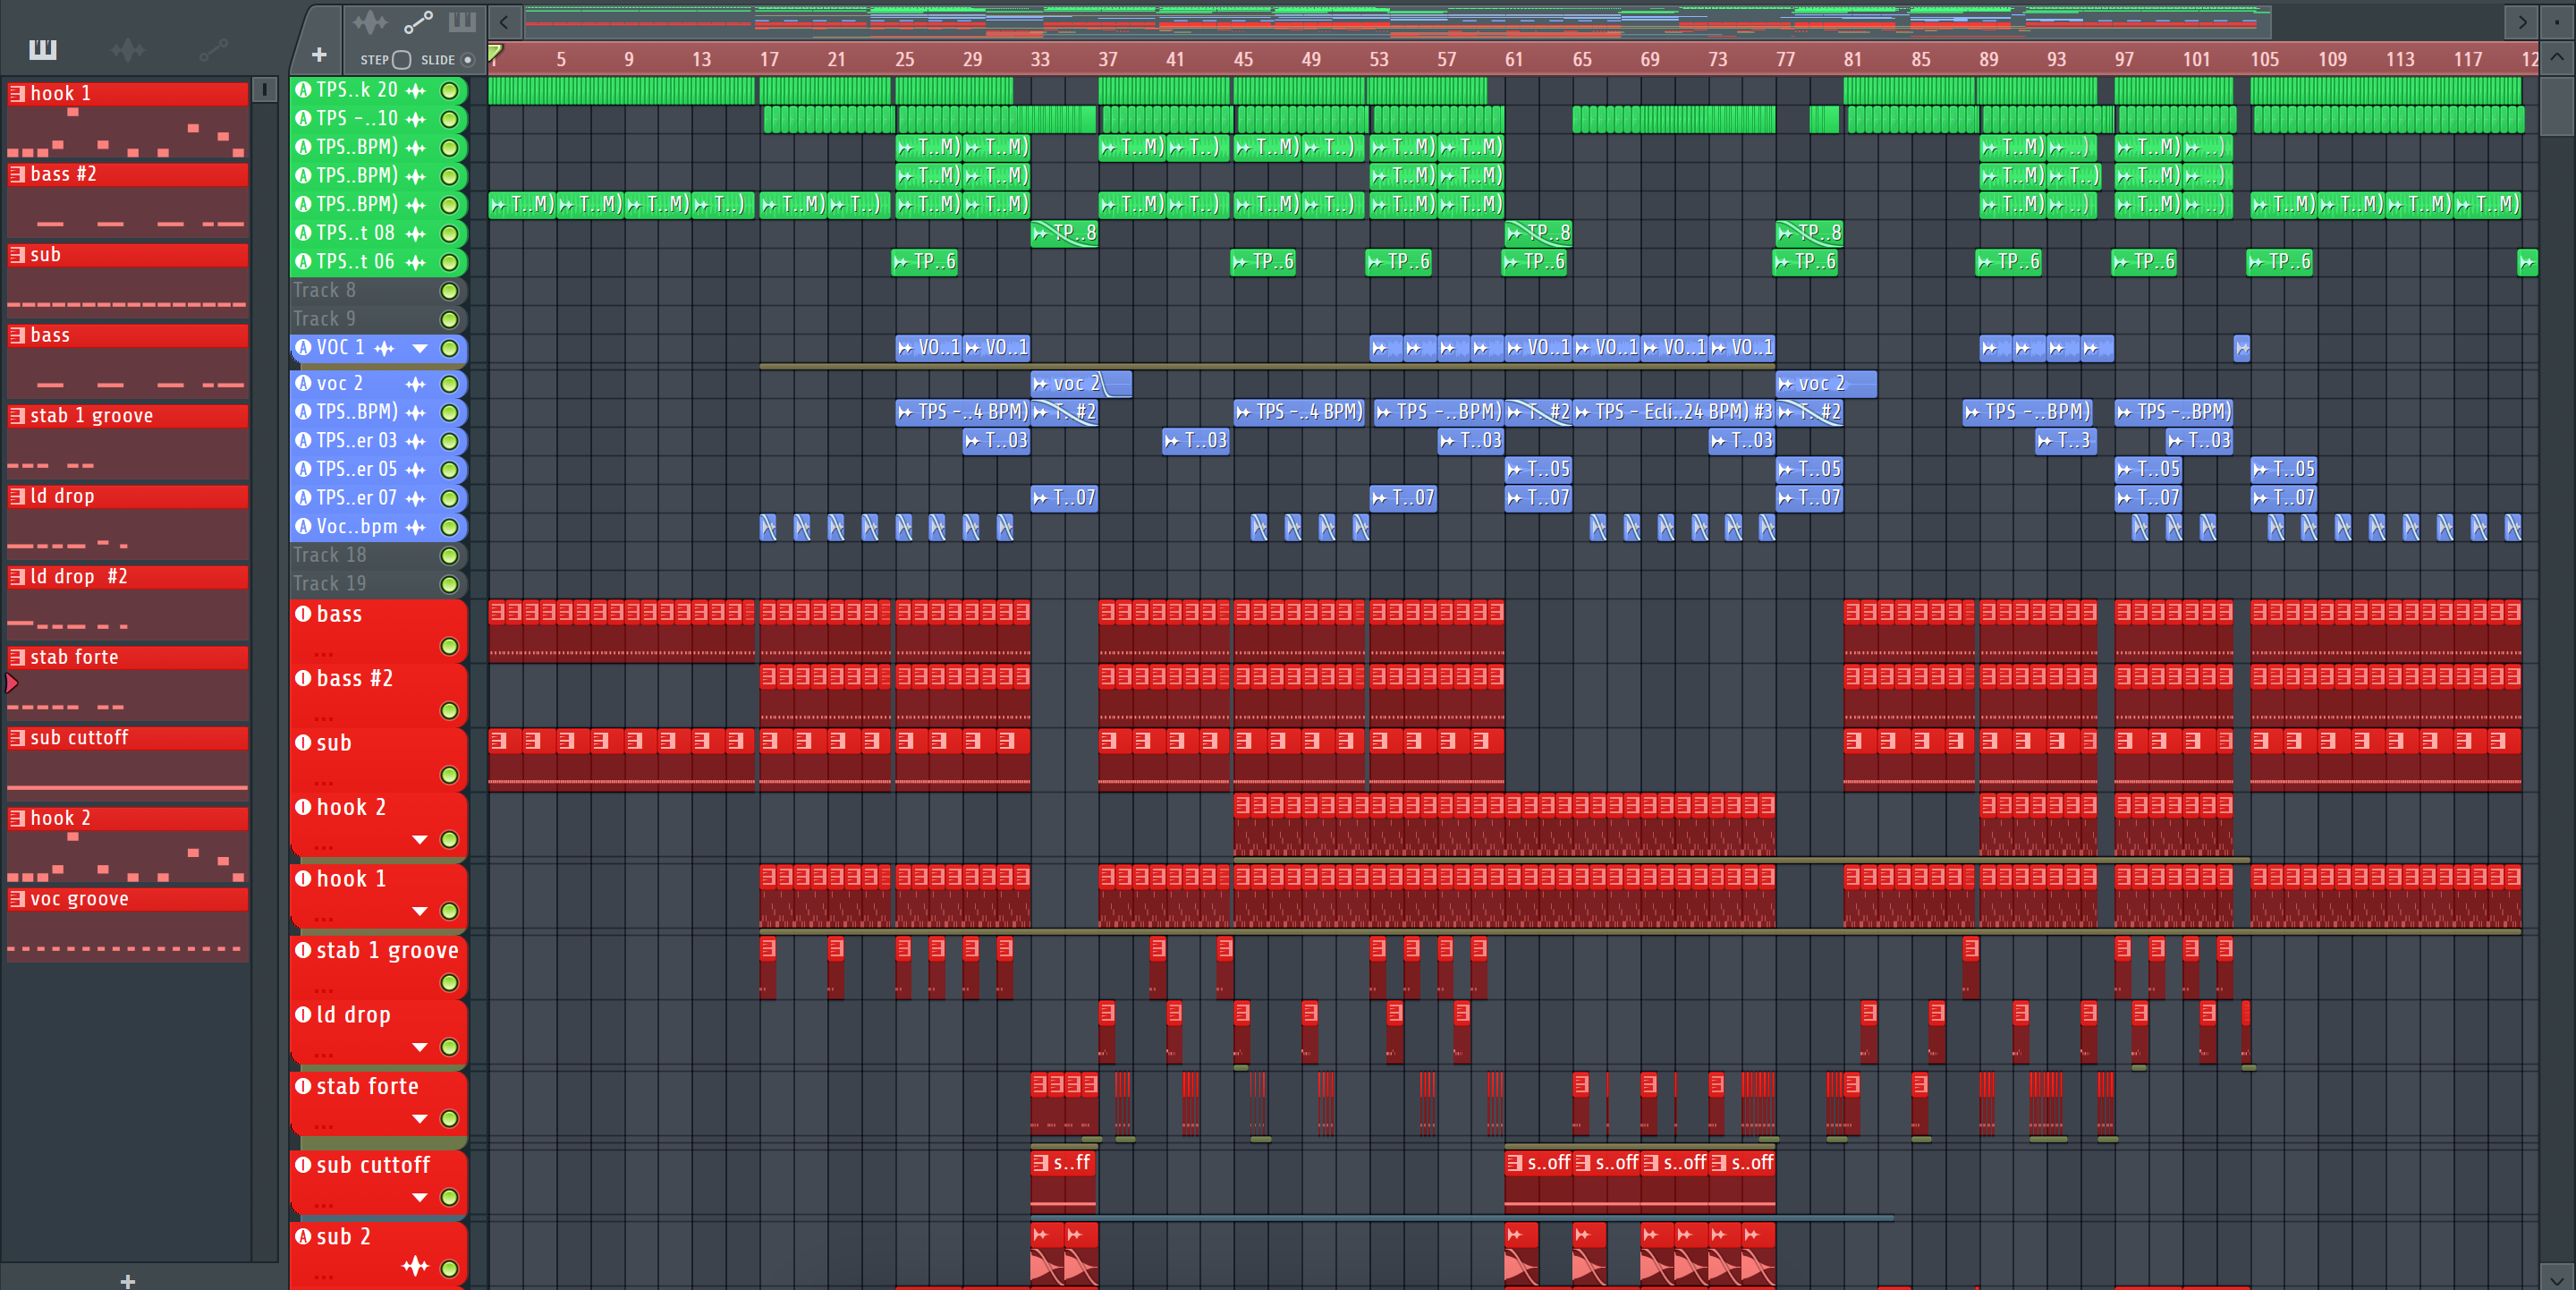Viewport: 2576px width, 1290px height.
Task: Click waveform icon on TPS -..10 track
Action: [x=415, y=119]
